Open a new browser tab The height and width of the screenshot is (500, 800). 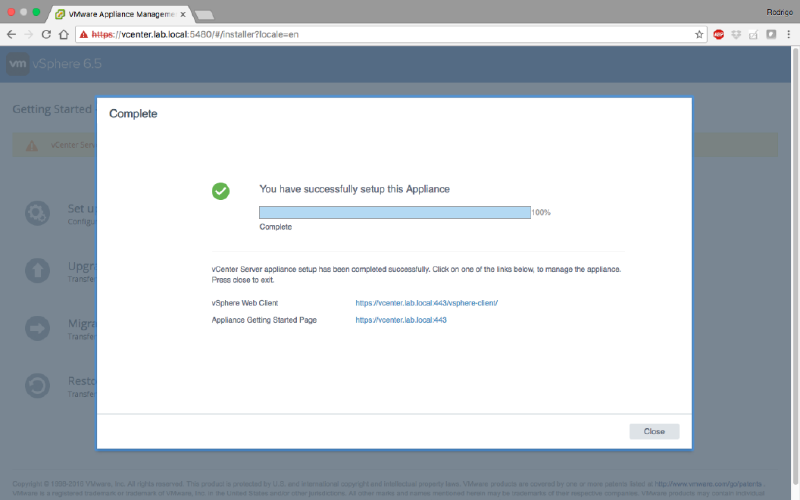pos(204,14)
